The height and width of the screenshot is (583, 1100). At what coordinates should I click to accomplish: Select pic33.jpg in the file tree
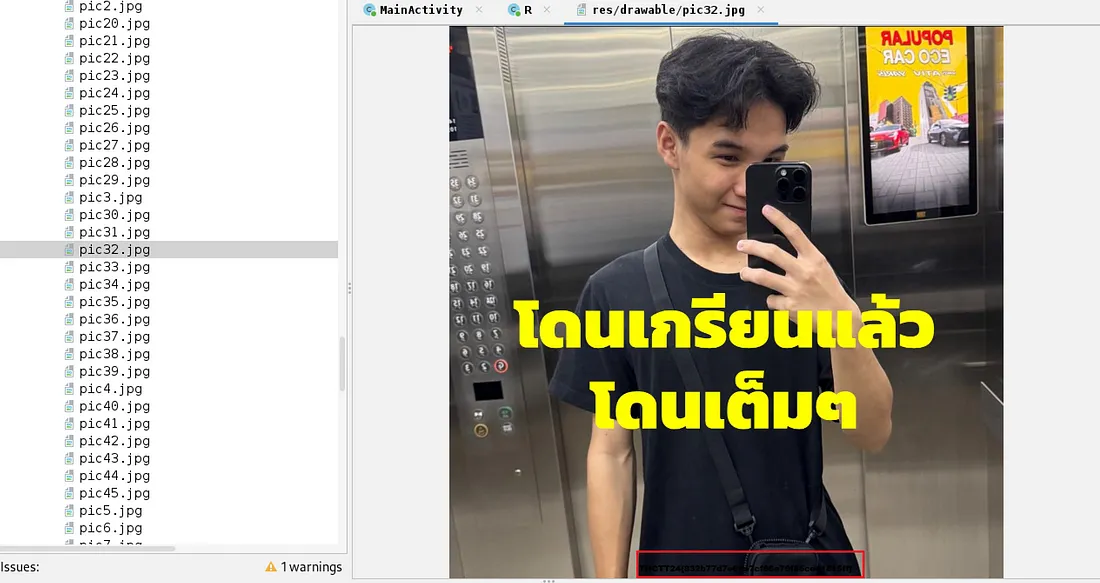click(x=114, y=267)
